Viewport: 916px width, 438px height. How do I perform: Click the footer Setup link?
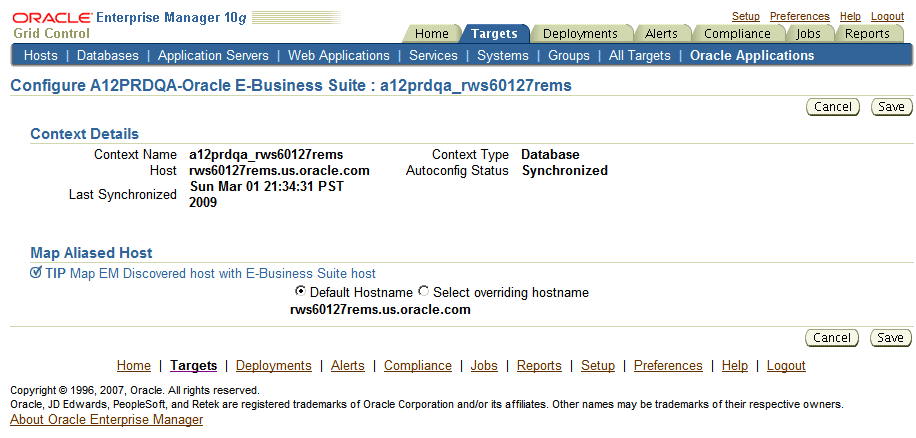pos(598,366)
